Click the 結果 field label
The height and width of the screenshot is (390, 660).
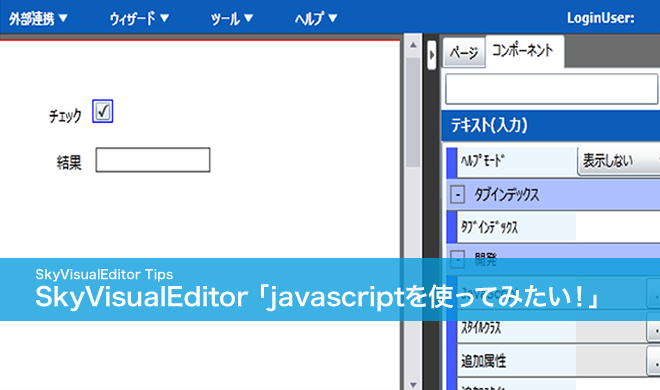[69, 162]
